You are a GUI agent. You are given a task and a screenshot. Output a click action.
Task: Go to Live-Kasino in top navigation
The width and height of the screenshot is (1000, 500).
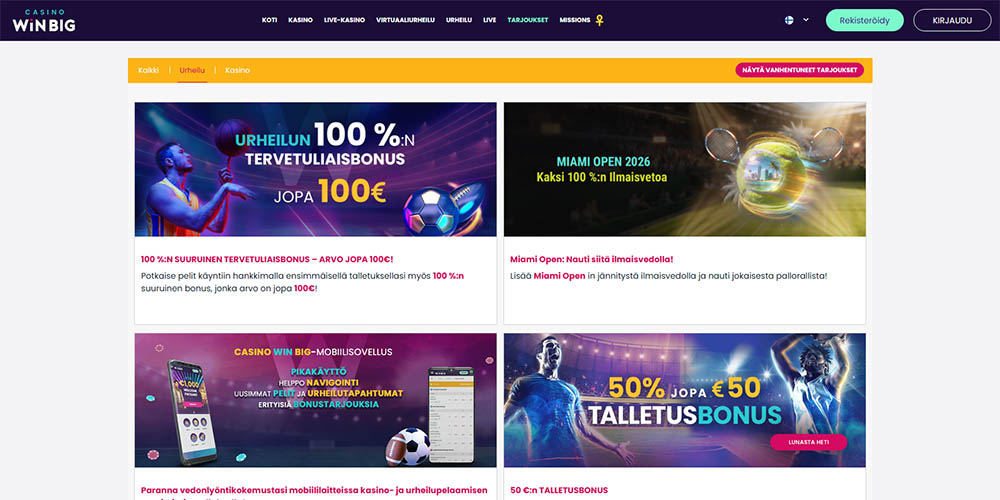pos(344,20)
